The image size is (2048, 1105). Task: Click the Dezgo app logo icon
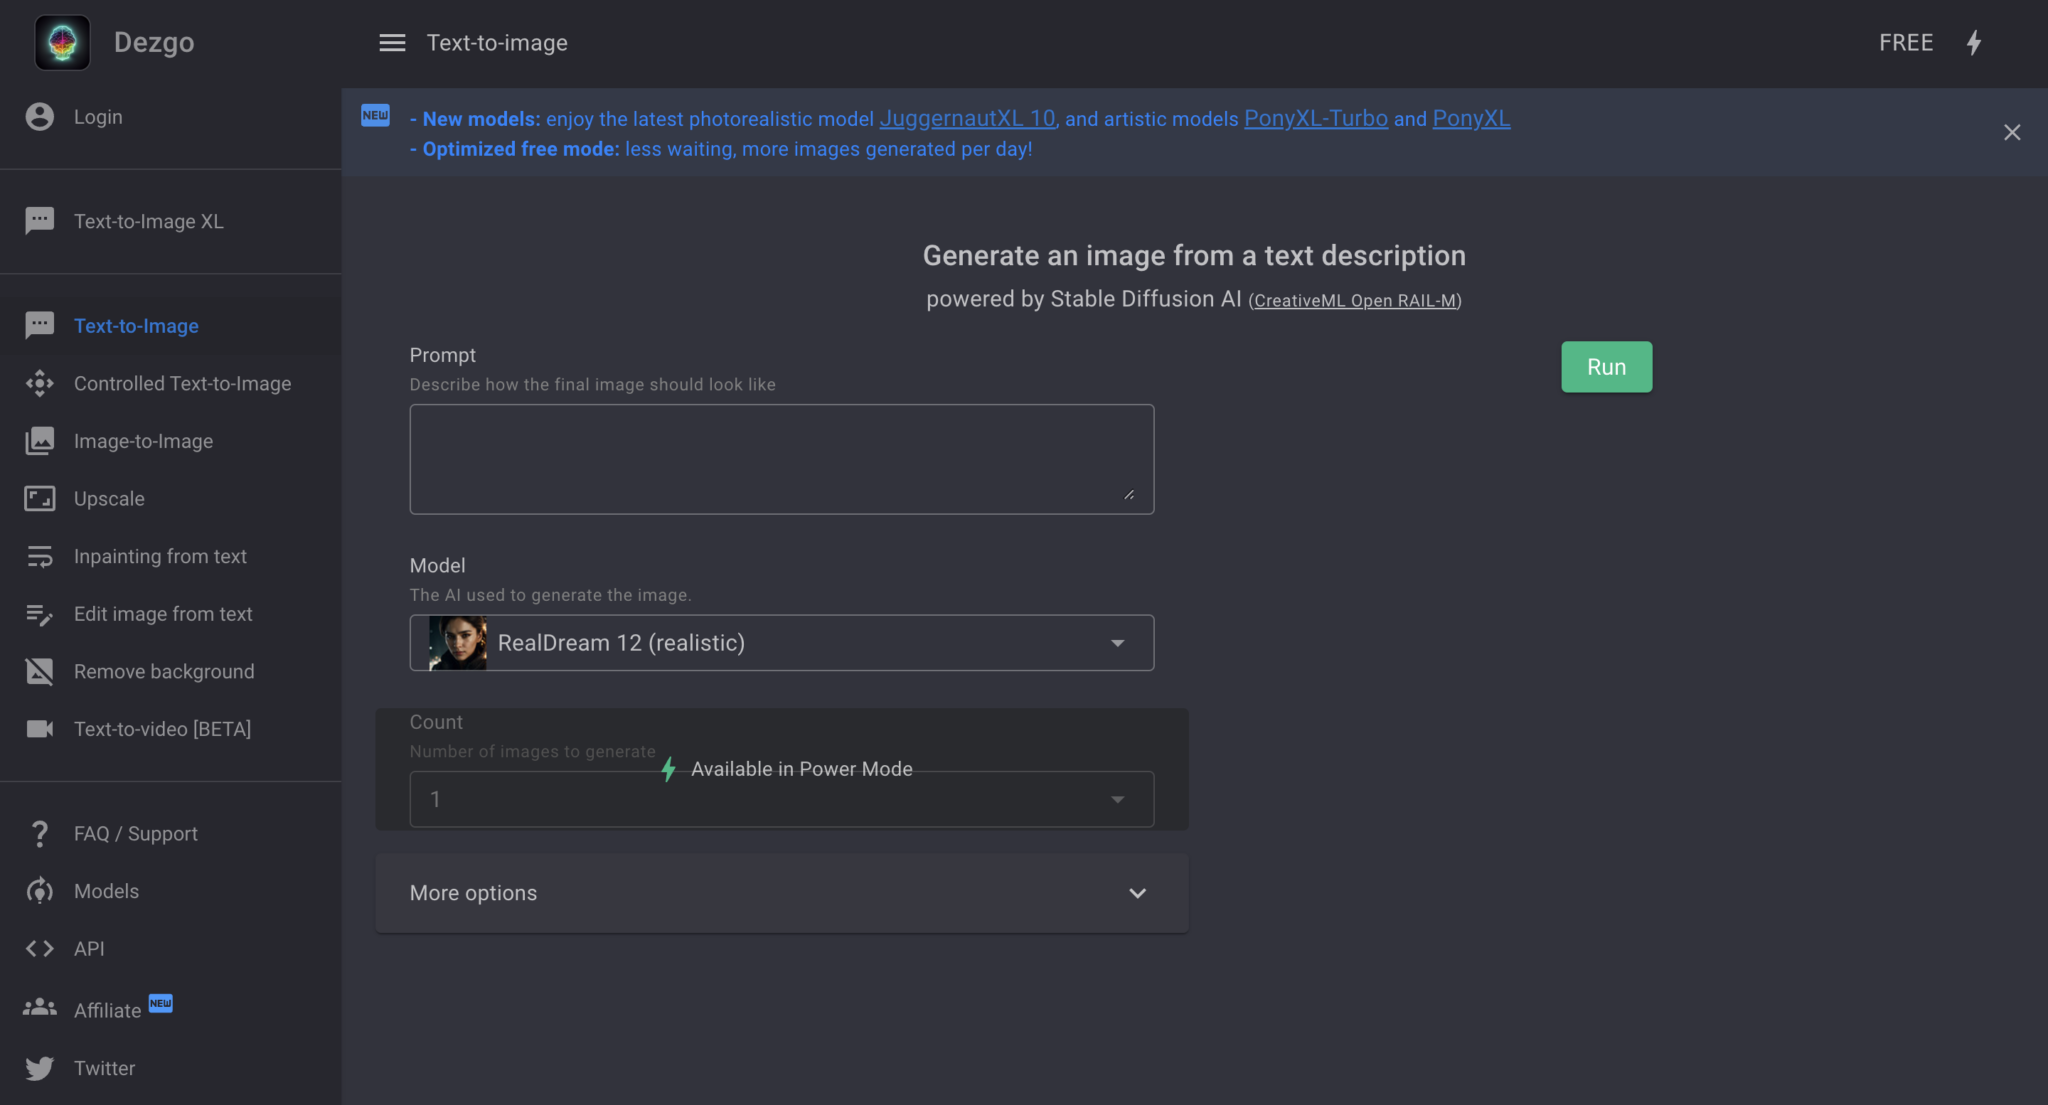tap(63, 41)
